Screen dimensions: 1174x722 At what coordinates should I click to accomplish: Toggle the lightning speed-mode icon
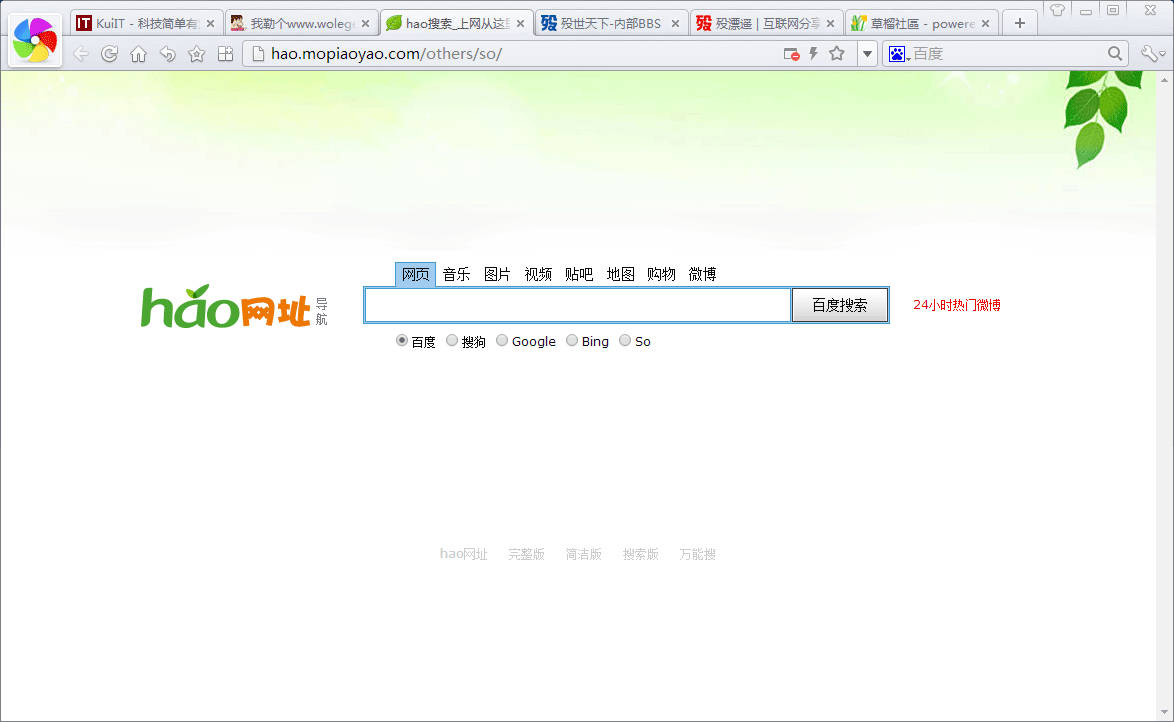(813, 54)
